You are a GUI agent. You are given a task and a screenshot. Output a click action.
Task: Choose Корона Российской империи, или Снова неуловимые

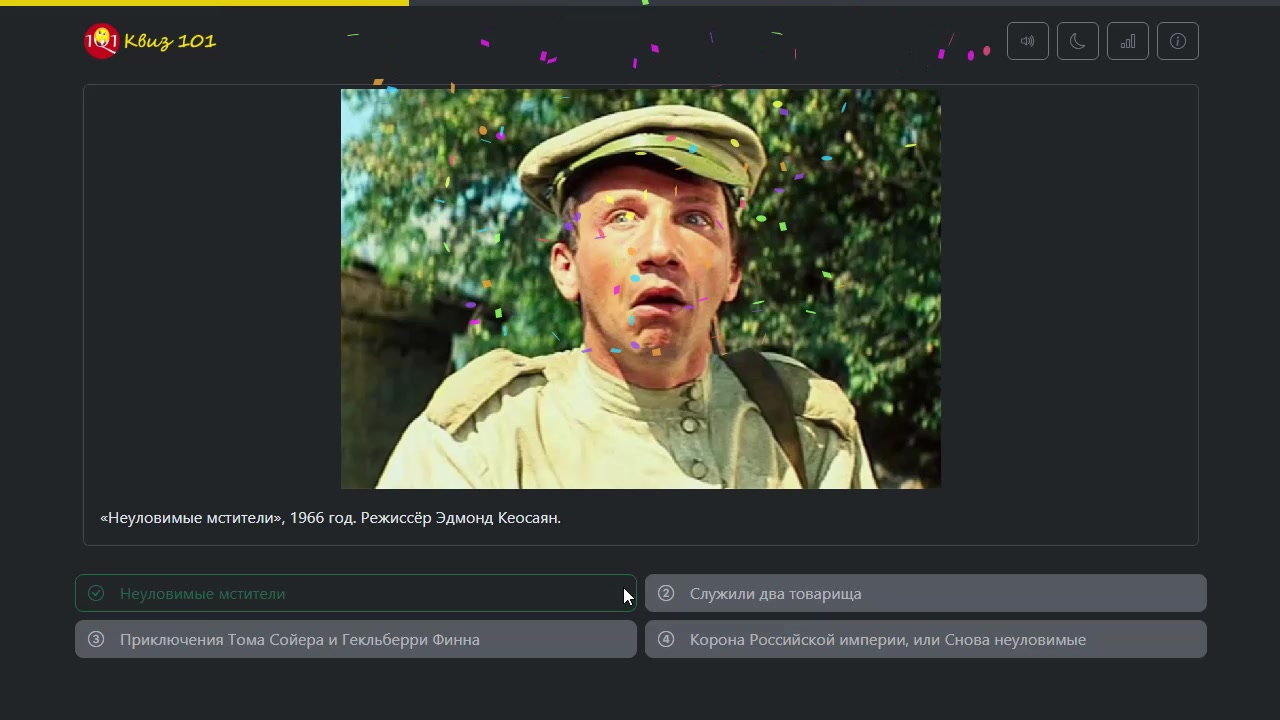(x=926, y=639)
